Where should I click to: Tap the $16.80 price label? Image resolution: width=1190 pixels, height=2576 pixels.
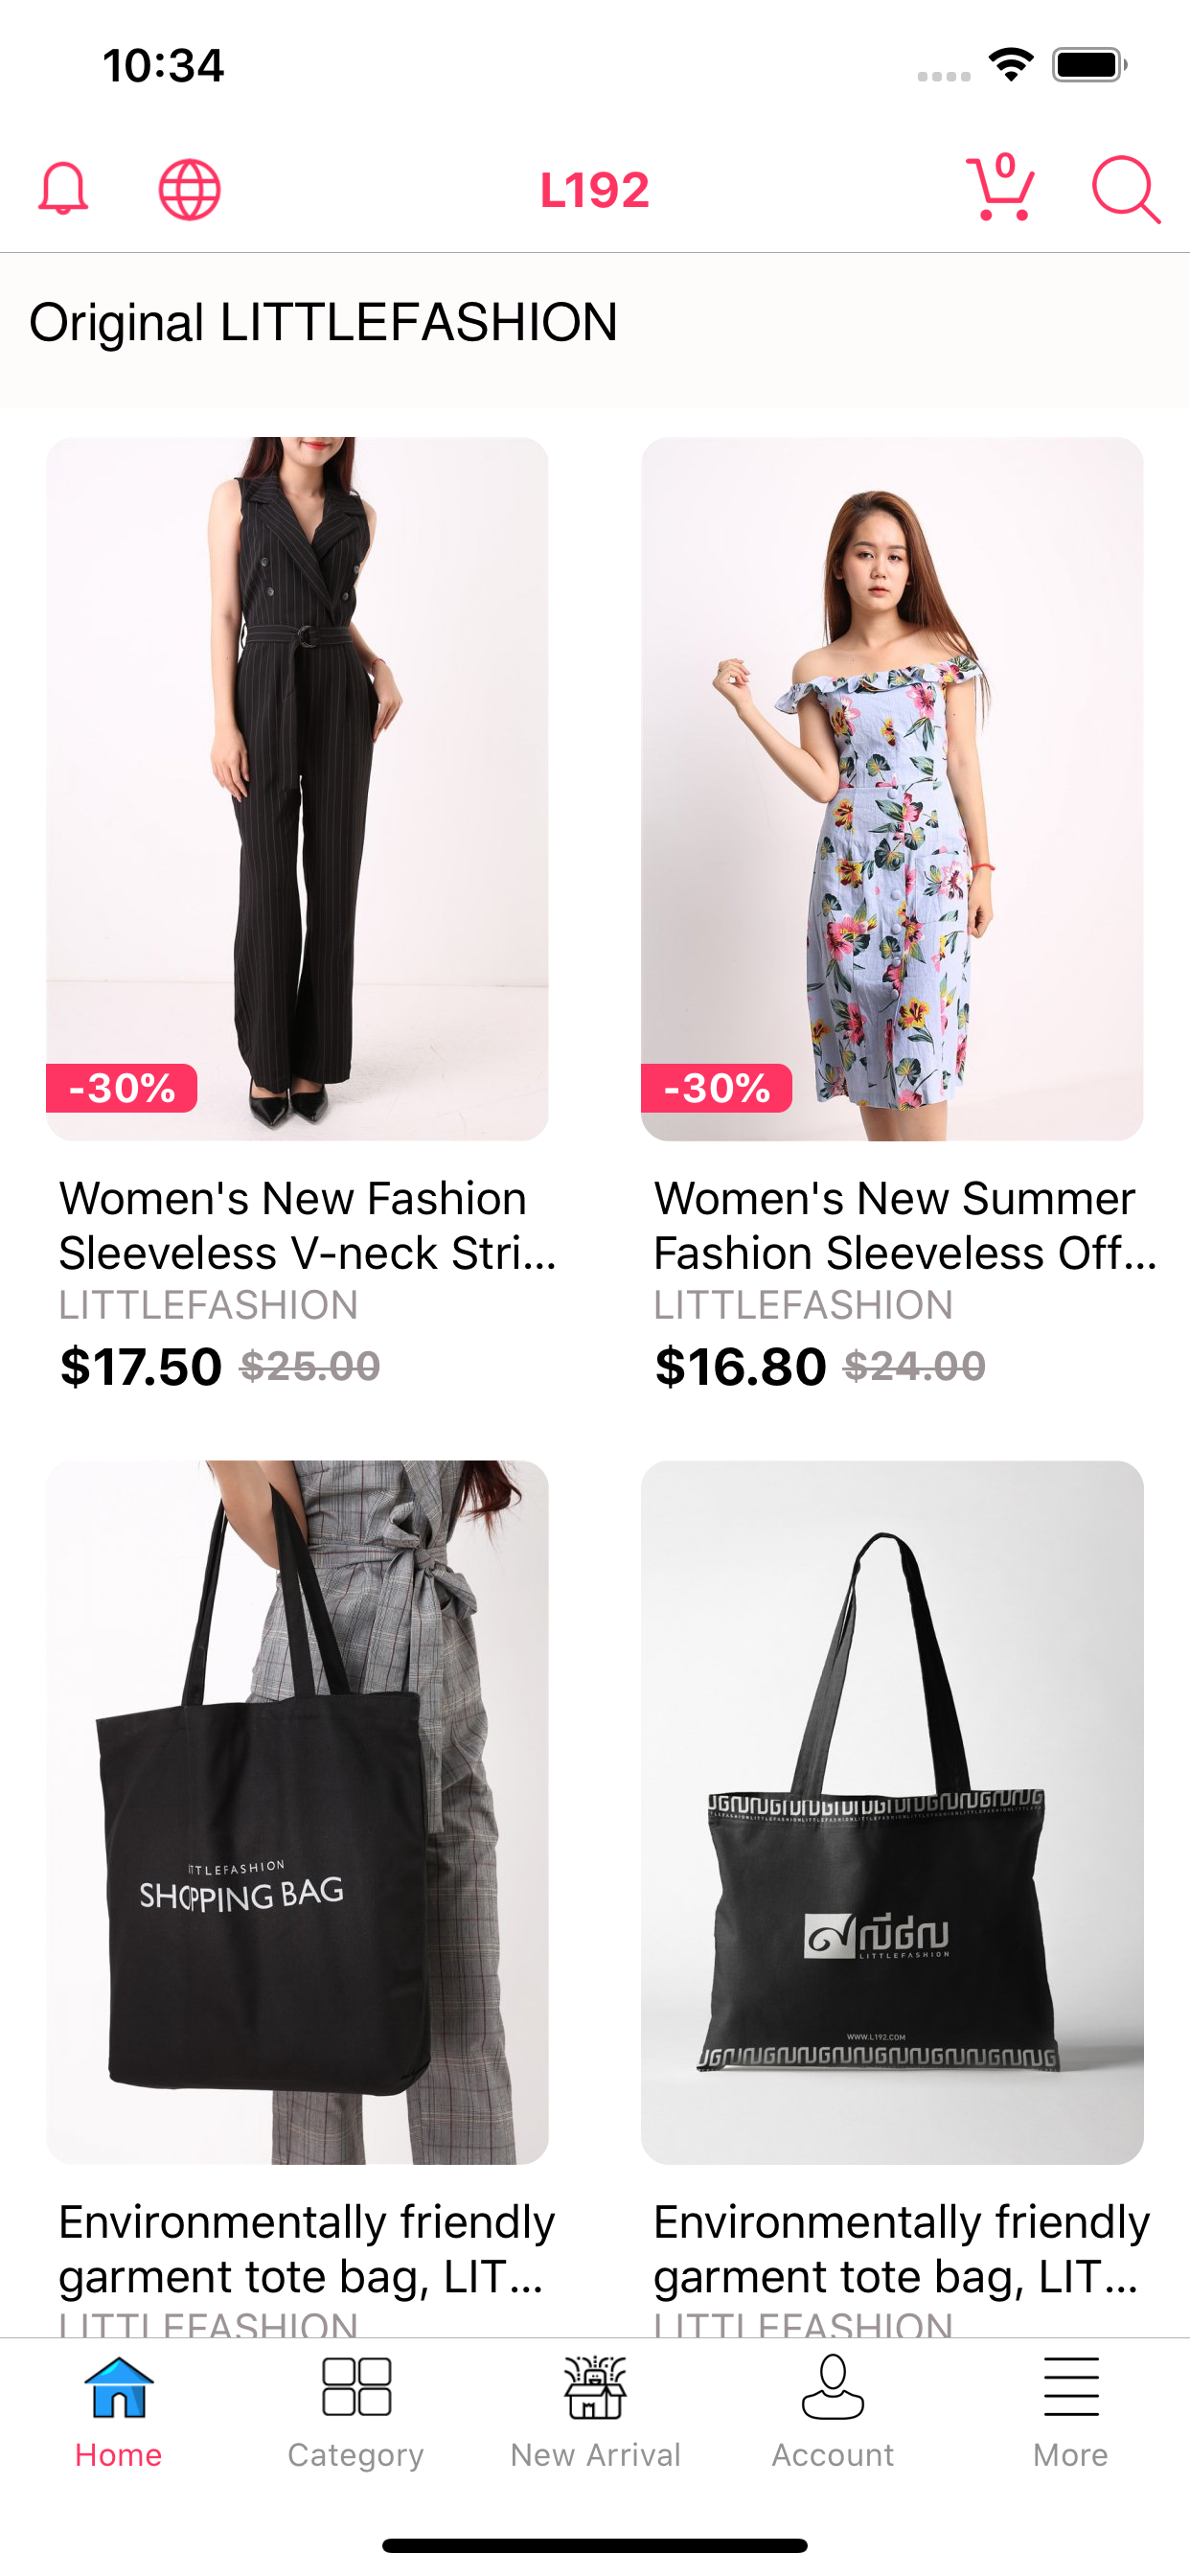pyautogui.click(x=741, y=1366)
